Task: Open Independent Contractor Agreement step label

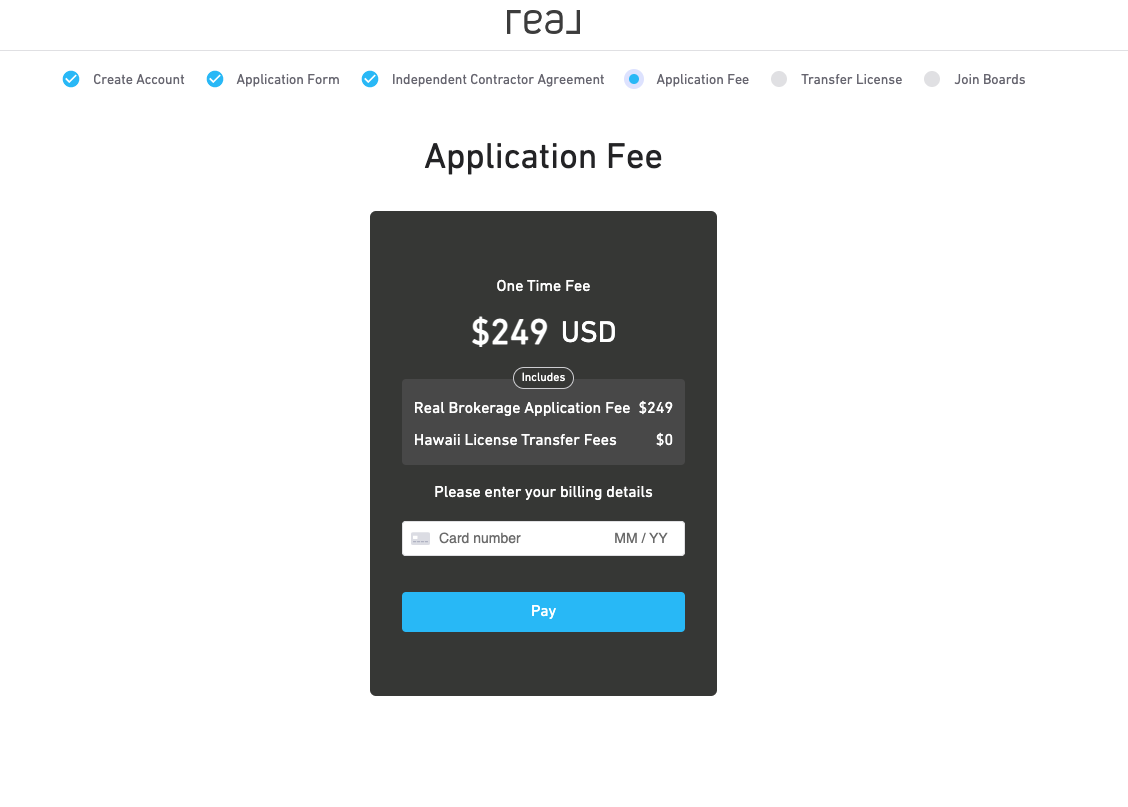Action: (498, 79)
